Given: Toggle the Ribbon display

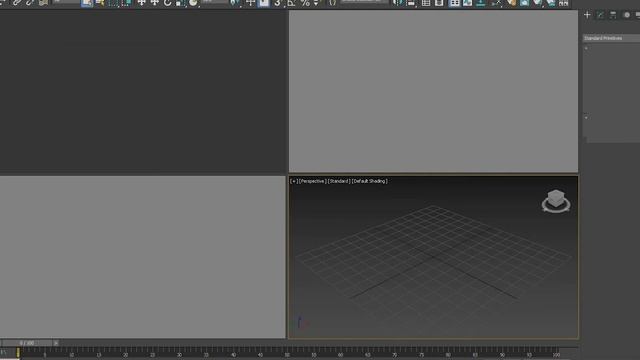Looking at the screenshot, I should tap(454, 3).
